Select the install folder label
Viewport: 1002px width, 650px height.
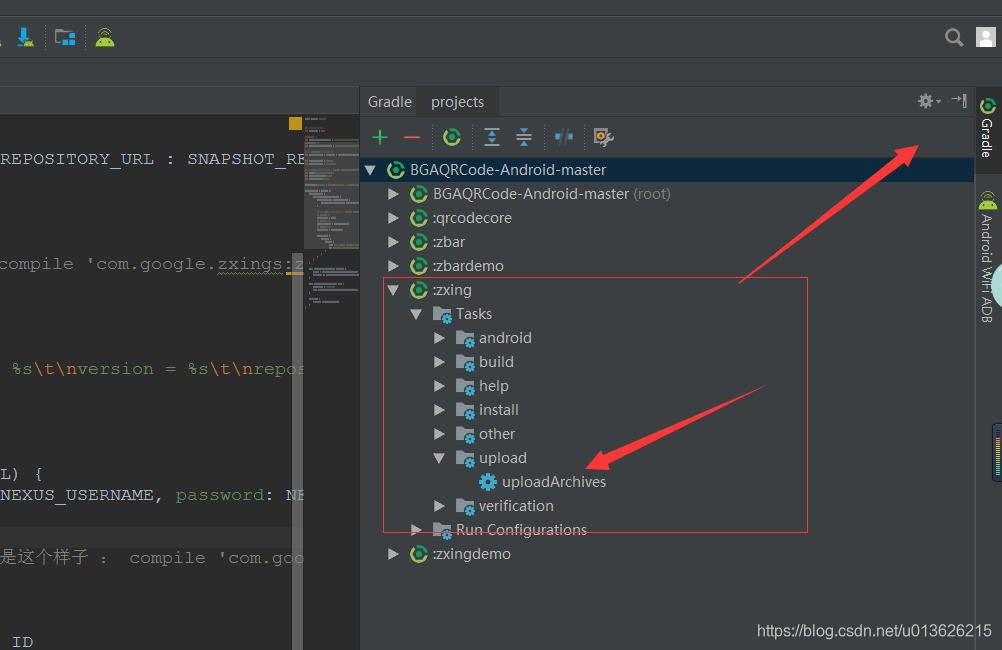[498, 410]
